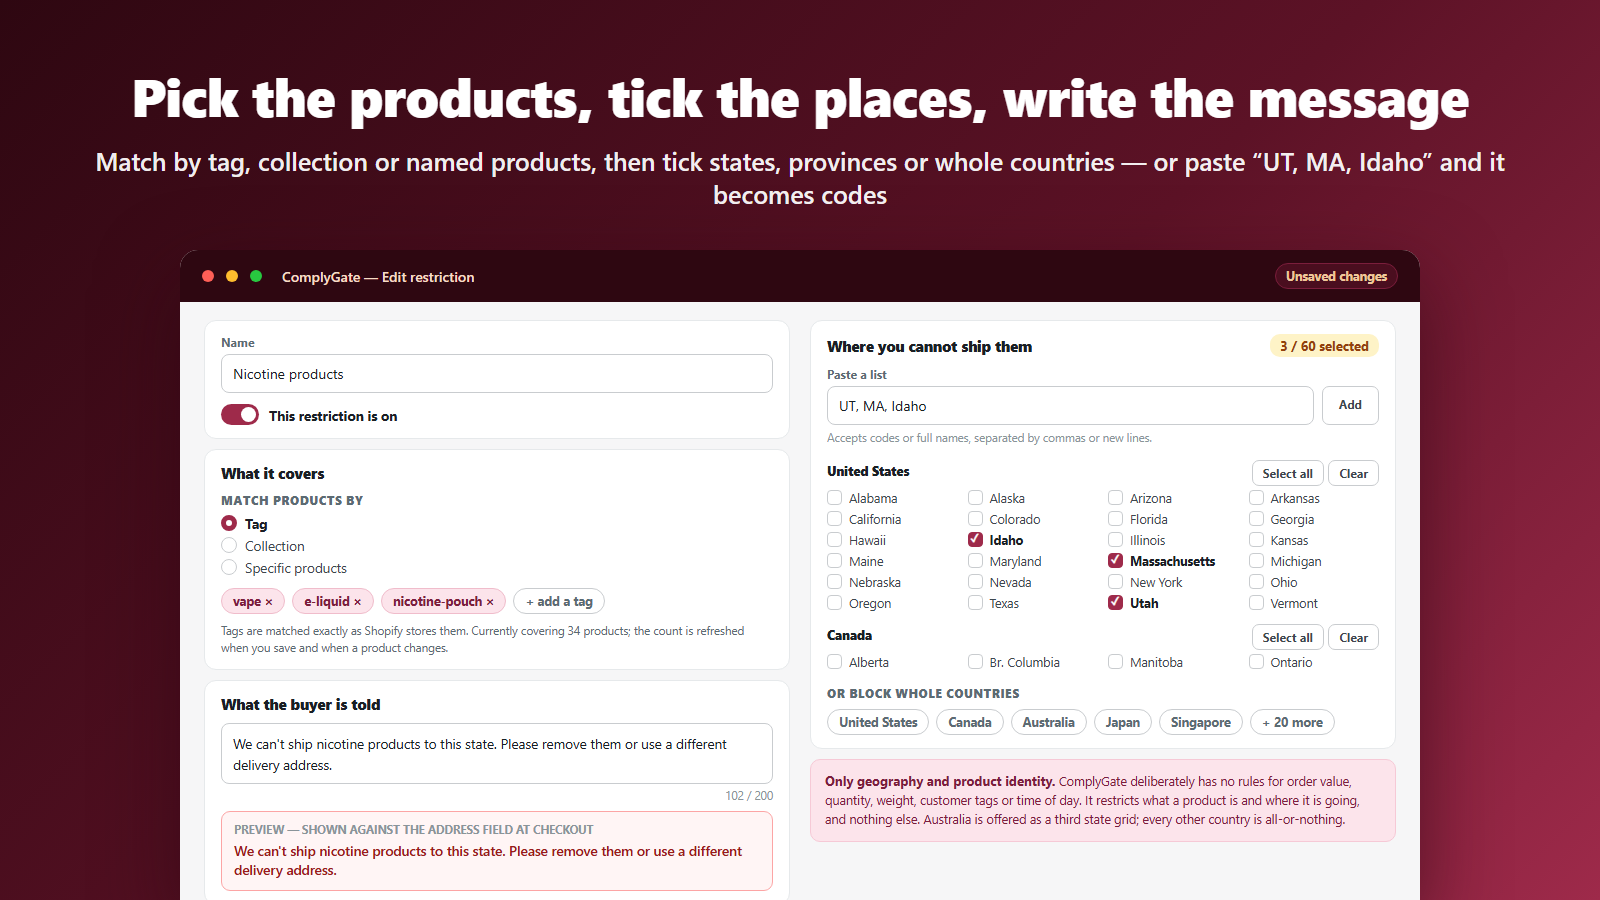Click the add a tag chip
The height and width of the screenshot is (900, 1600).
coord(559,601)
